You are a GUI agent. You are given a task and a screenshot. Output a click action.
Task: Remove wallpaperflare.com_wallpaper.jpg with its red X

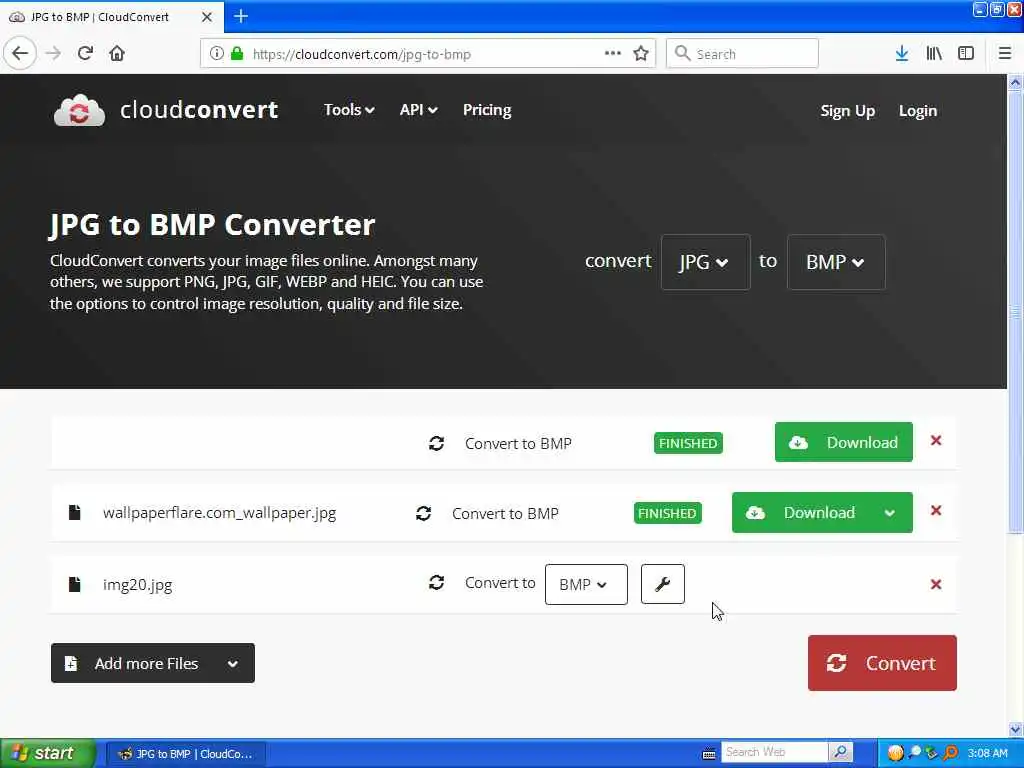(x=936, y=511)
